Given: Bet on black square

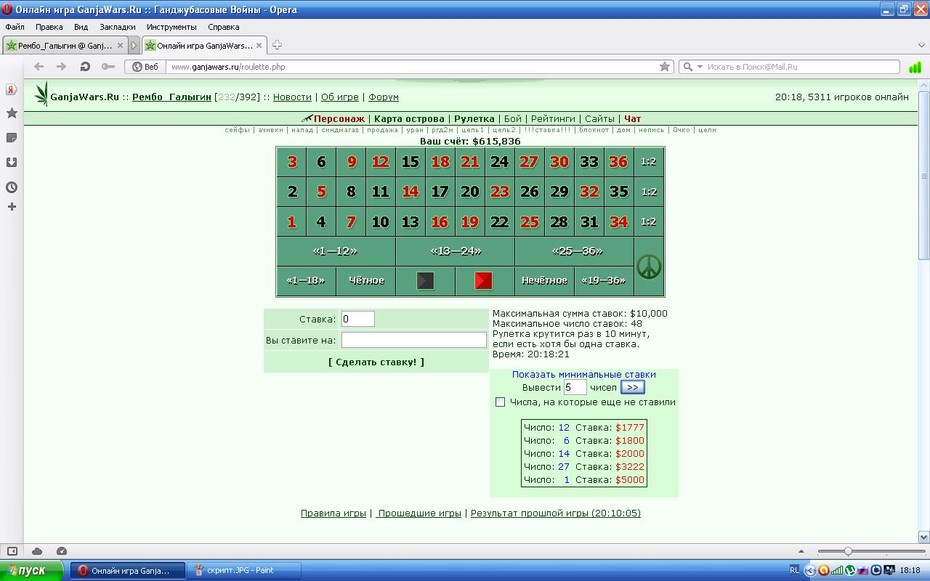Looking at the screenshot, I should click(x=425, y=280).
